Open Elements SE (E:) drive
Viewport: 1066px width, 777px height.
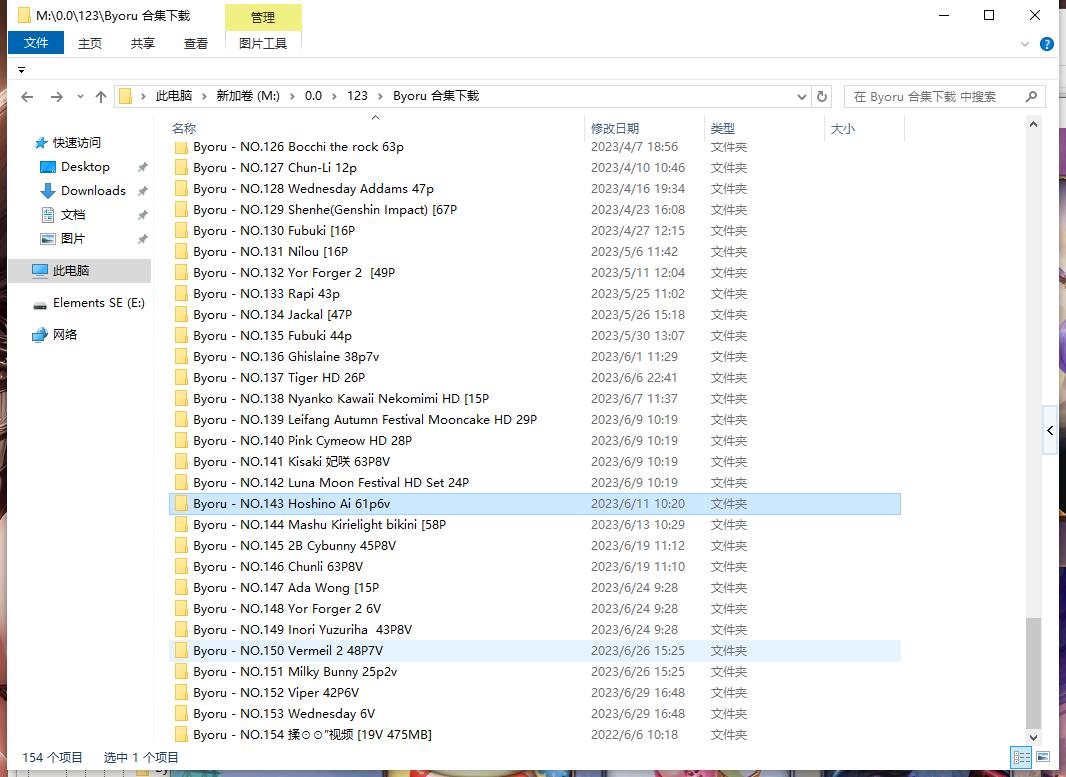pos(99,303)
